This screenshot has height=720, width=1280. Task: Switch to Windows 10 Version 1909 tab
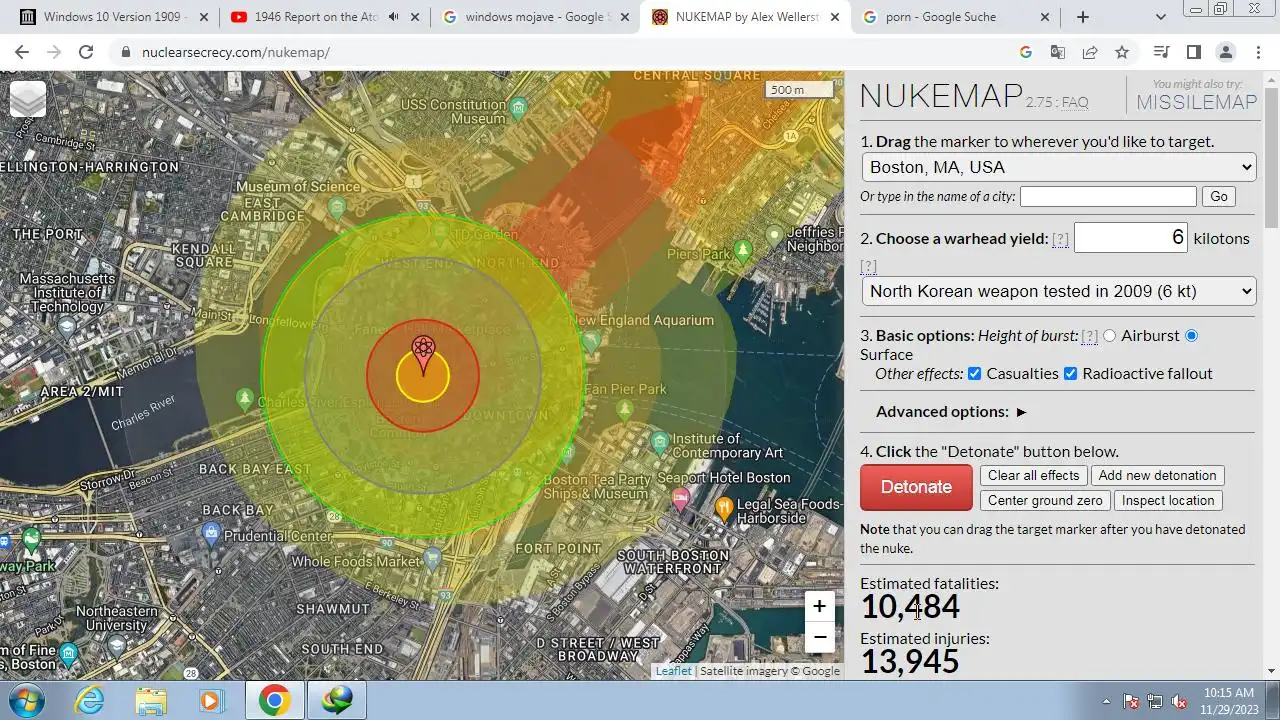point(112,17)
